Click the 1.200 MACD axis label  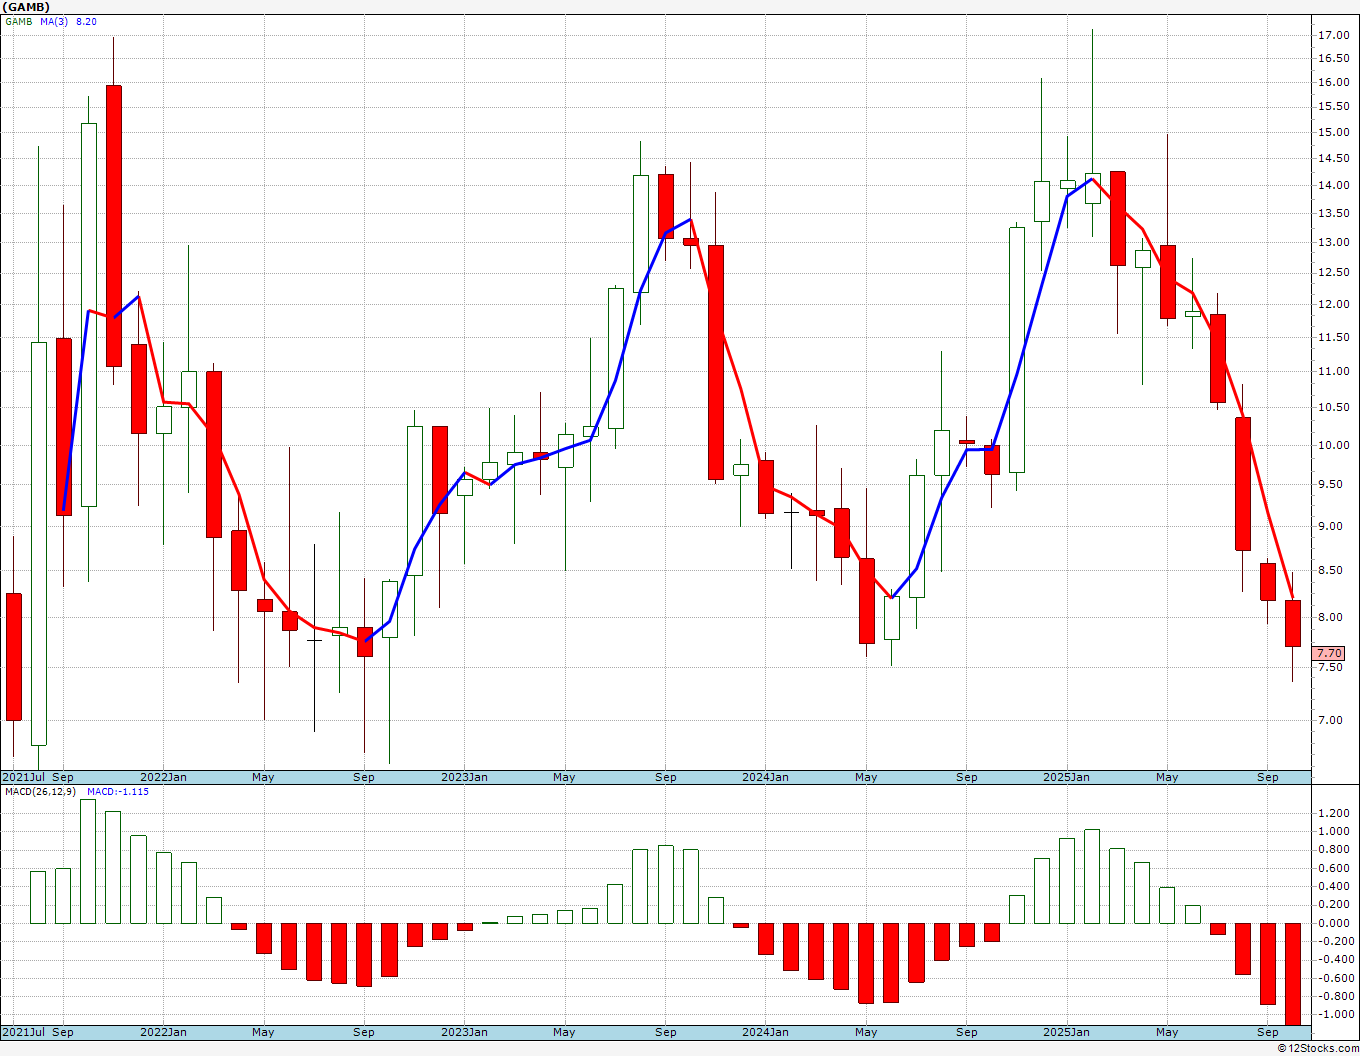click(1332, 813)
